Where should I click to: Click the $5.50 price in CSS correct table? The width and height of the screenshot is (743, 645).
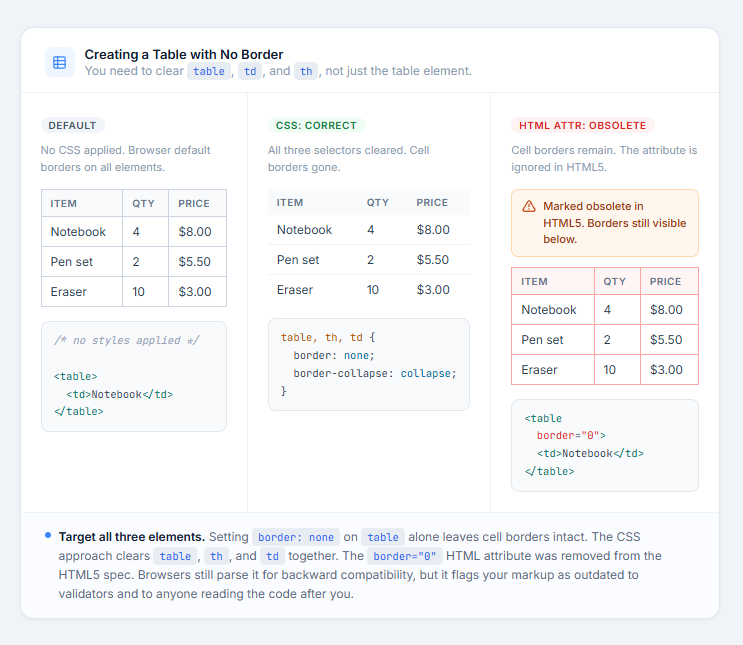tap(433, 260)
